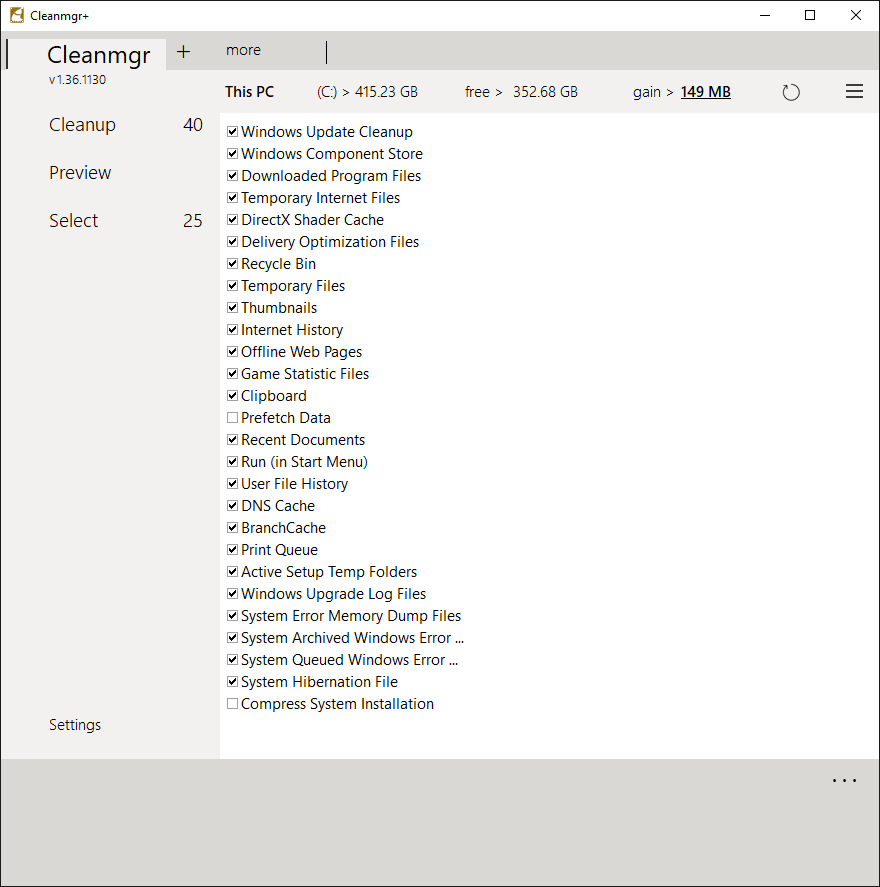880x887 pixels.
Task: Click the plus add tab icon
Action: tap(183, 52)
